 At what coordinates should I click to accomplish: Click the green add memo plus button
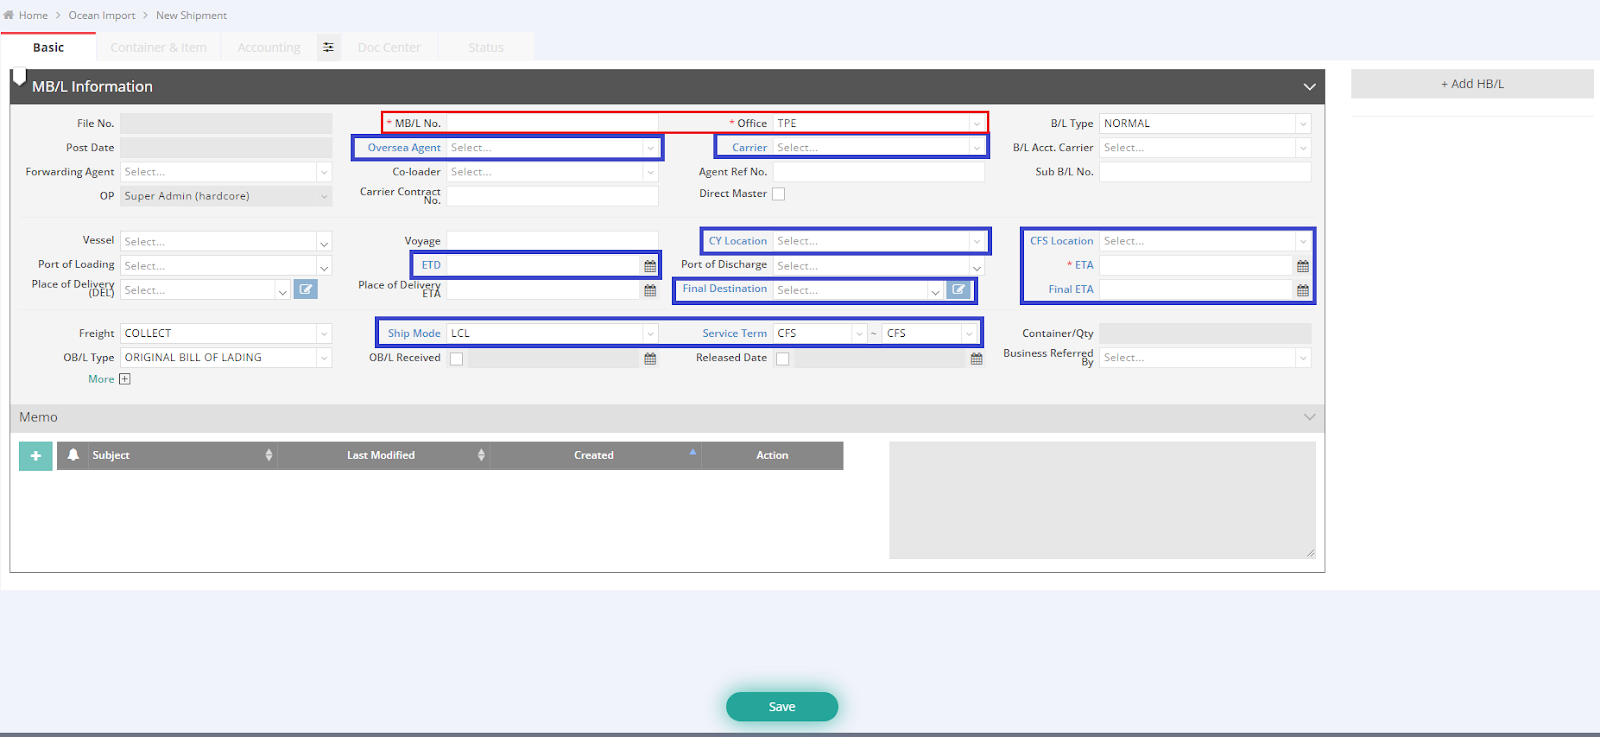click(36, 456)
